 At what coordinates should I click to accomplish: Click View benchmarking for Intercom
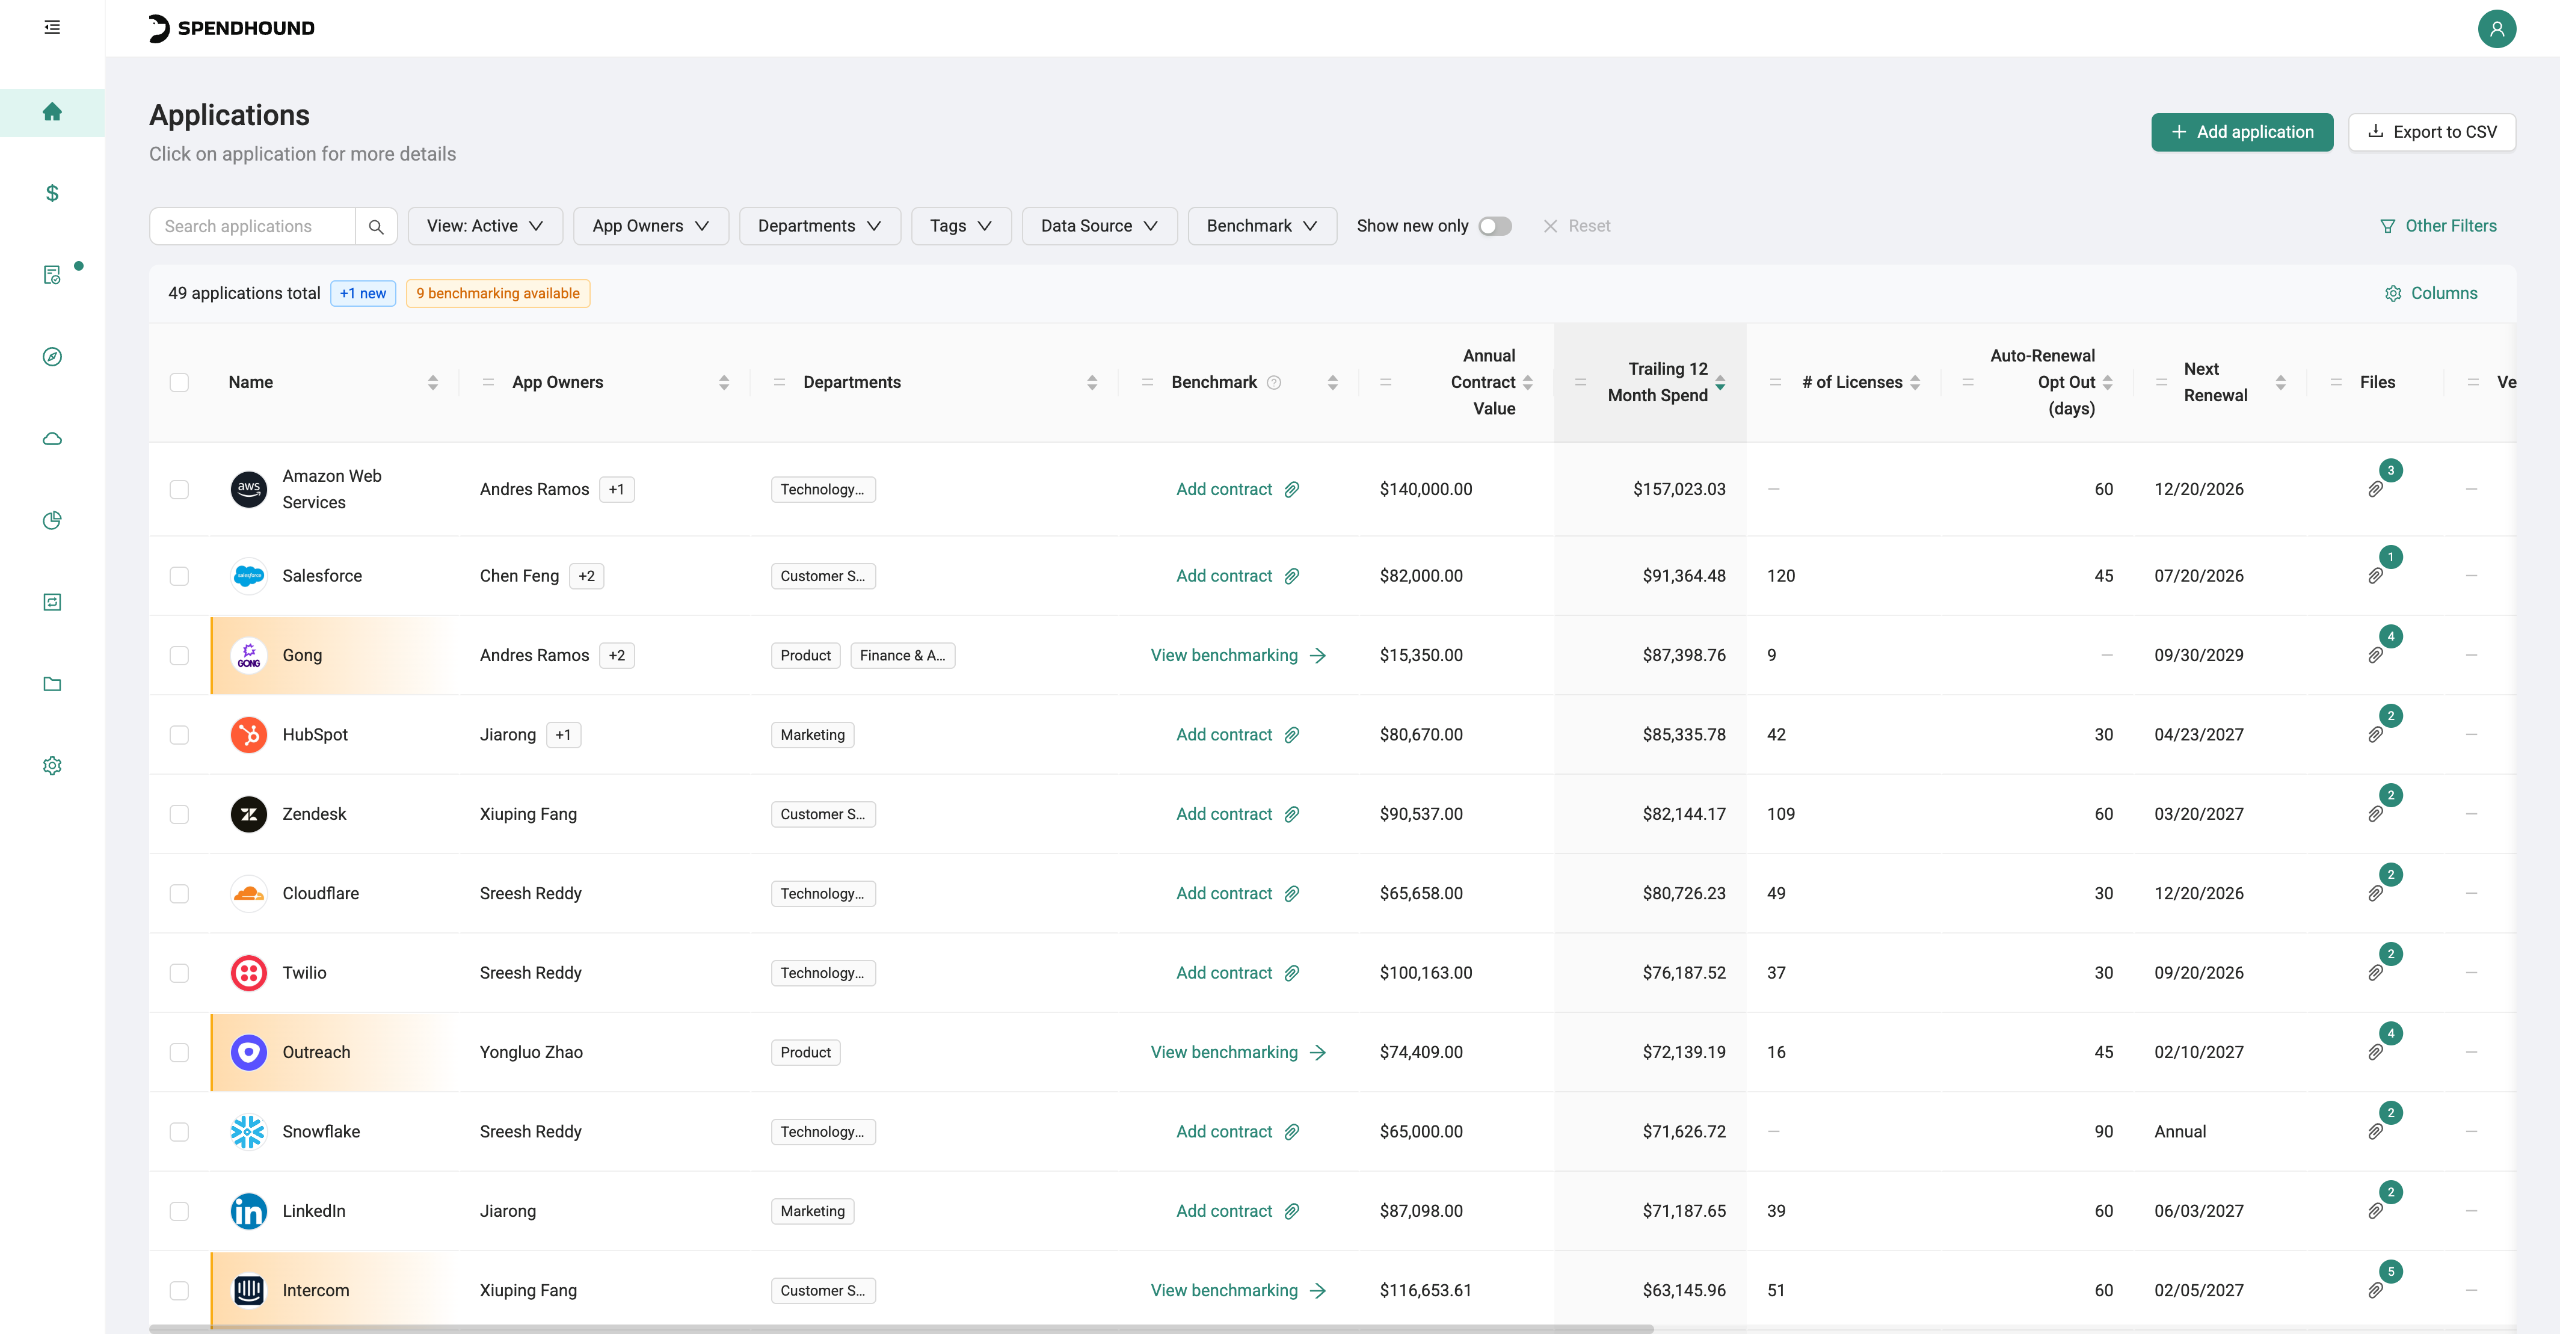(1238, 1291)
